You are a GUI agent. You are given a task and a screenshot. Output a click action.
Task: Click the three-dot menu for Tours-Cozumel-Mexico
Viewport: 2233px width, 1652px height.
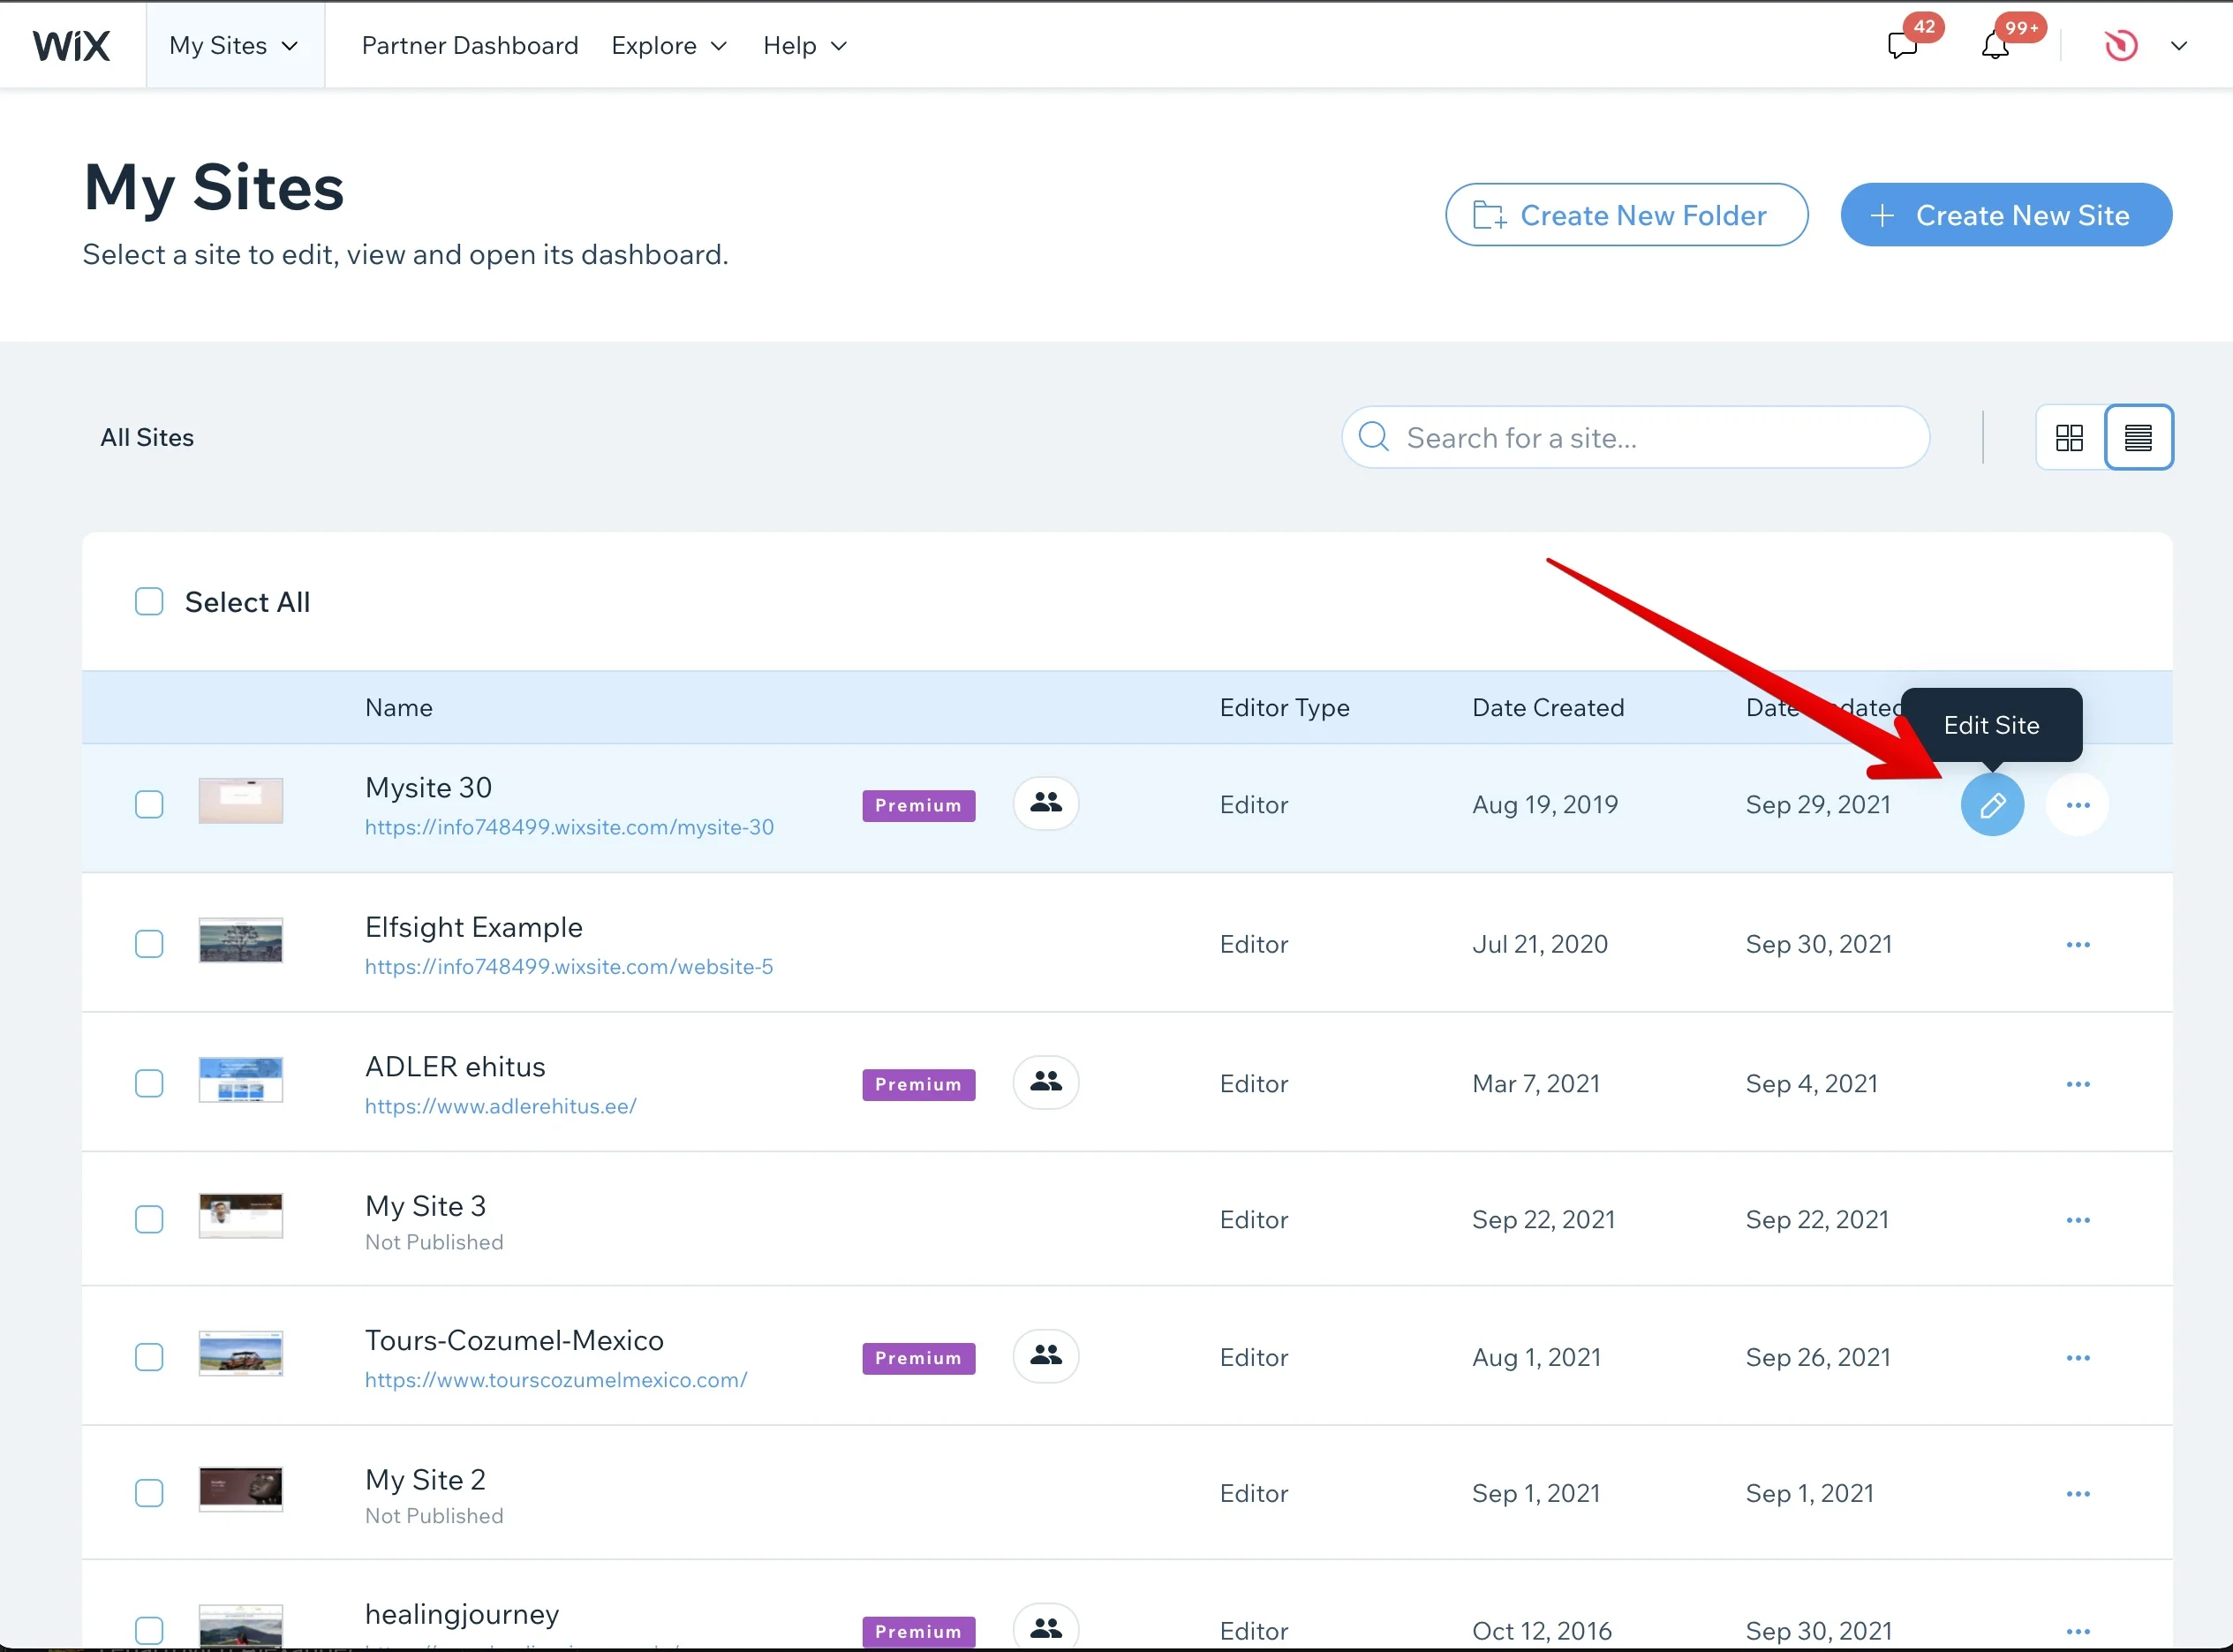(x=2077, y=1357)
